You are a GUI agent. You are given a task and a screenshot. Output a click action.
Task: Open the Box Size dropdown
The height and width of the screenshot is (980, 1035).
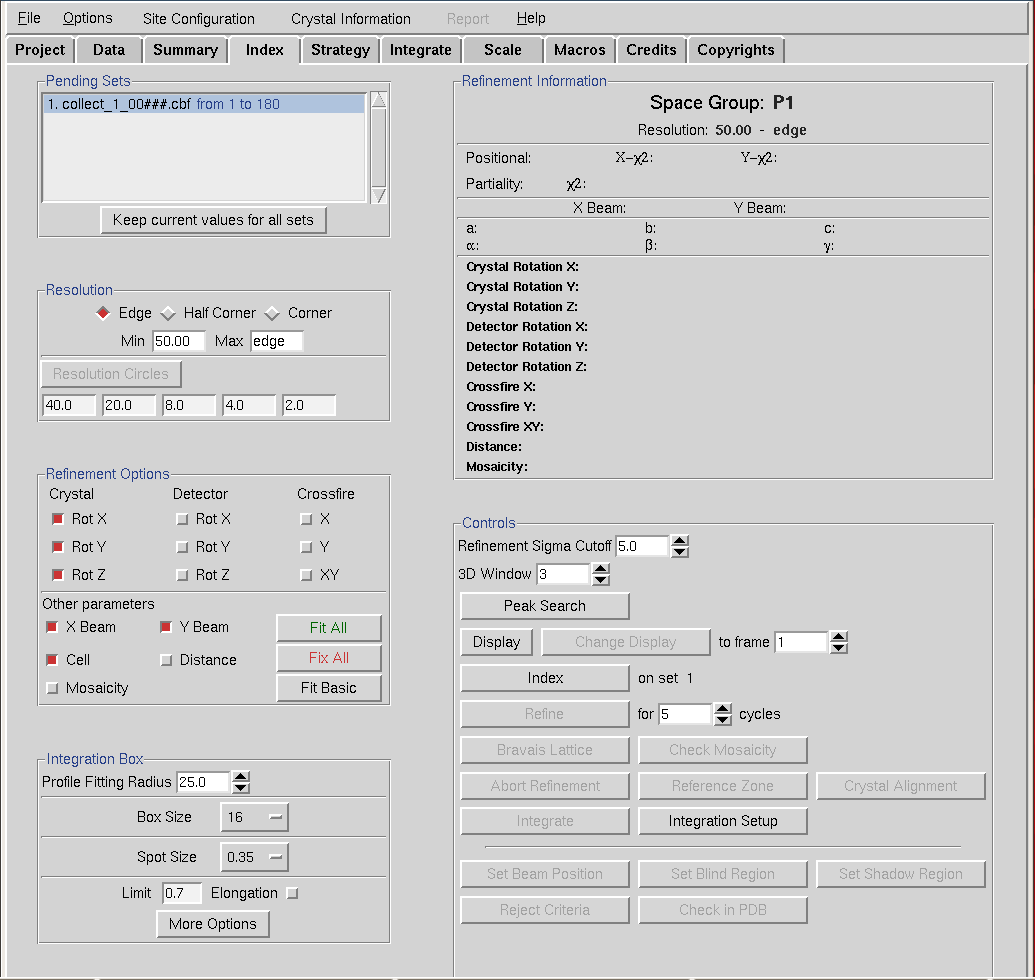254,817
